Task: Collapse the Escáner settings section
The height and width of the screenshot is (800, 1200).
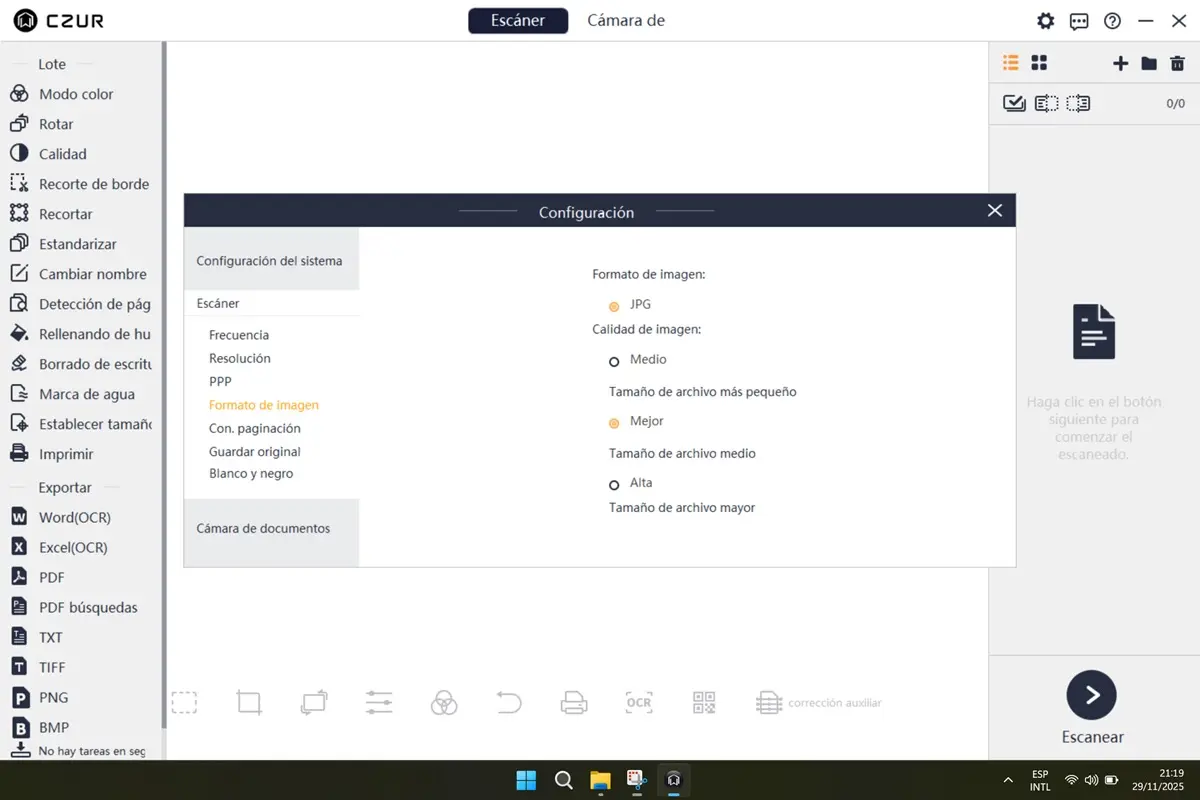Action: click(x=218, y=303)
